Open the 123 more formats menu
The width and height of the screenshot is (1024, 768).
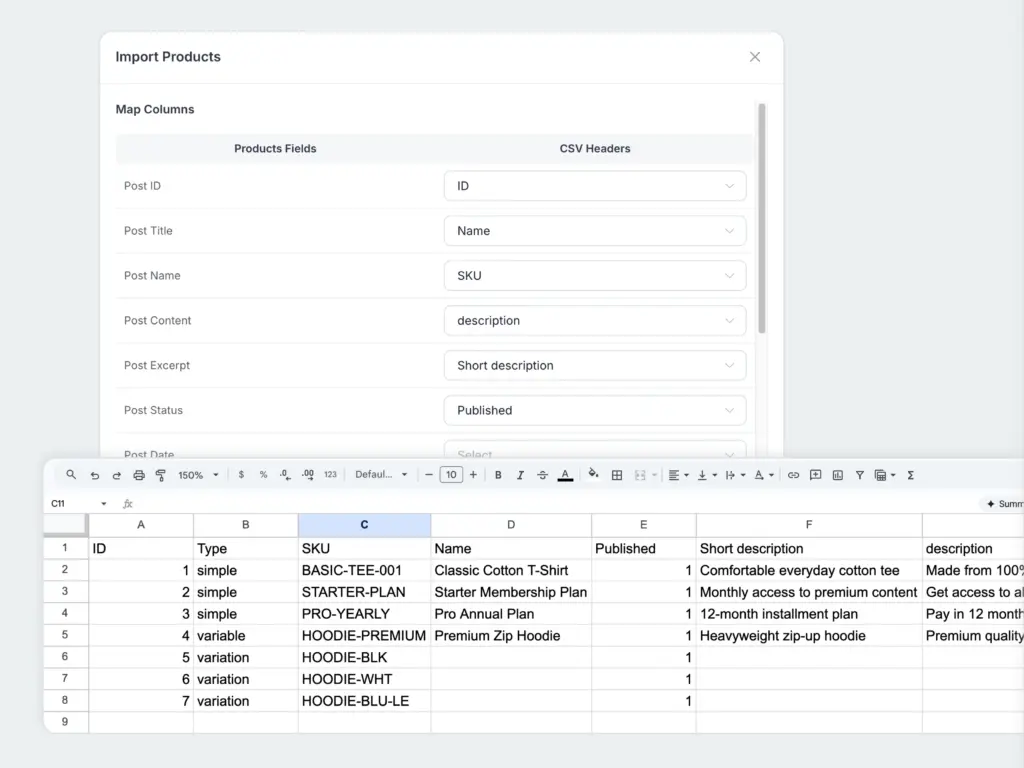(330, 475)
